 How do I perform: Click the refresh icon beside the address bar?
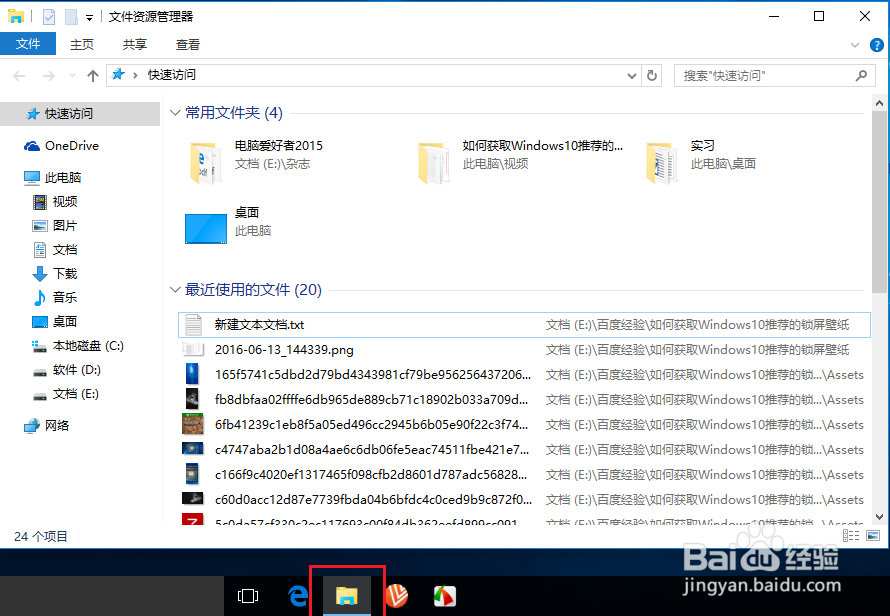(652, 75)
